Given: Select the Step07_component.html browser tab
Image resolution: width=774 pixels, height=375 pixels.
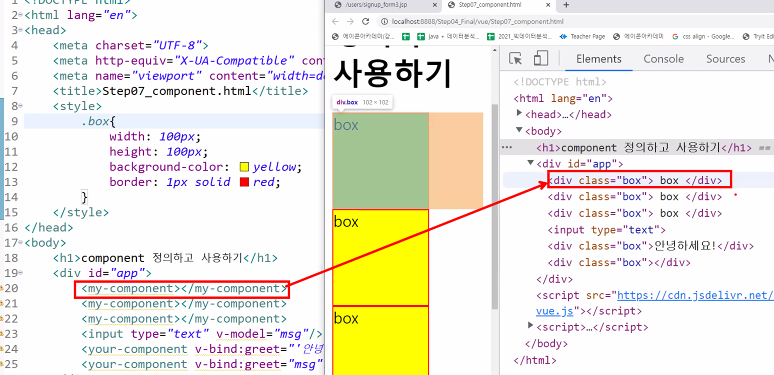Looking at the screenshot, I should pos(499,5).
